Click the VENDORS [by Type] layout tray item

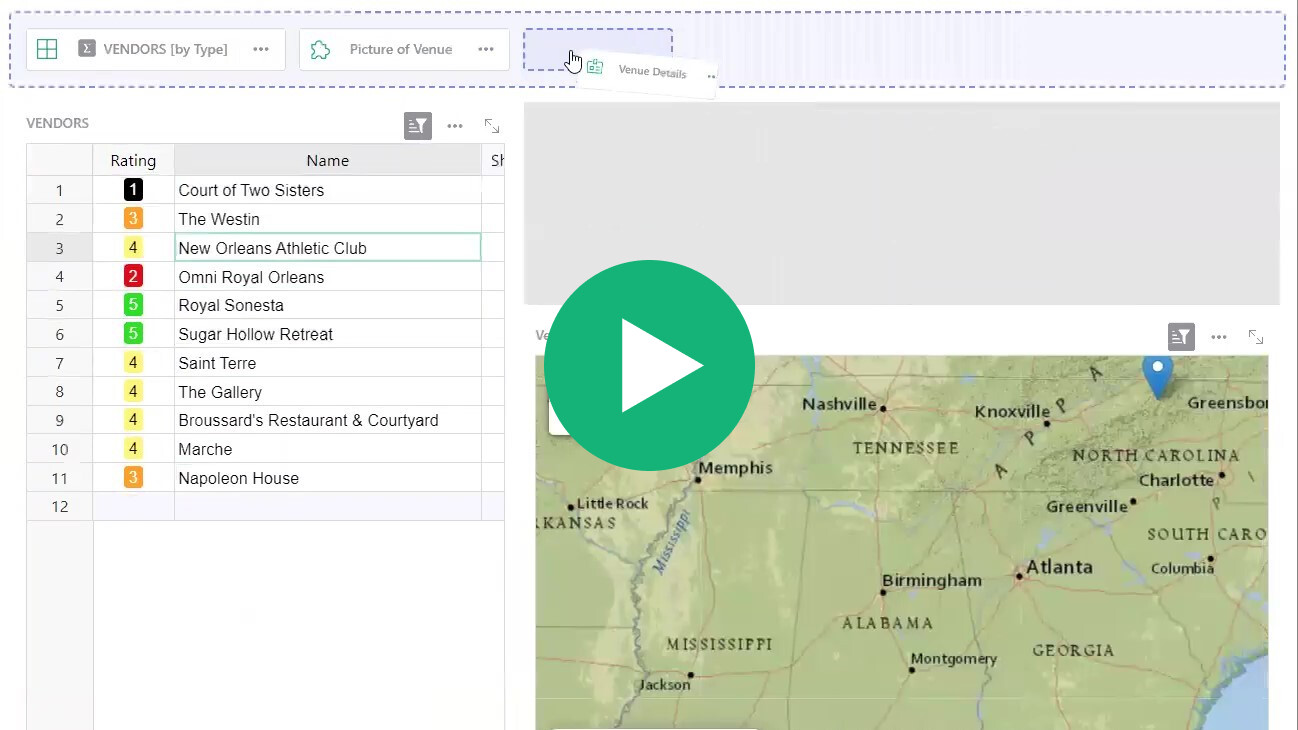click(x=156, y=49)
